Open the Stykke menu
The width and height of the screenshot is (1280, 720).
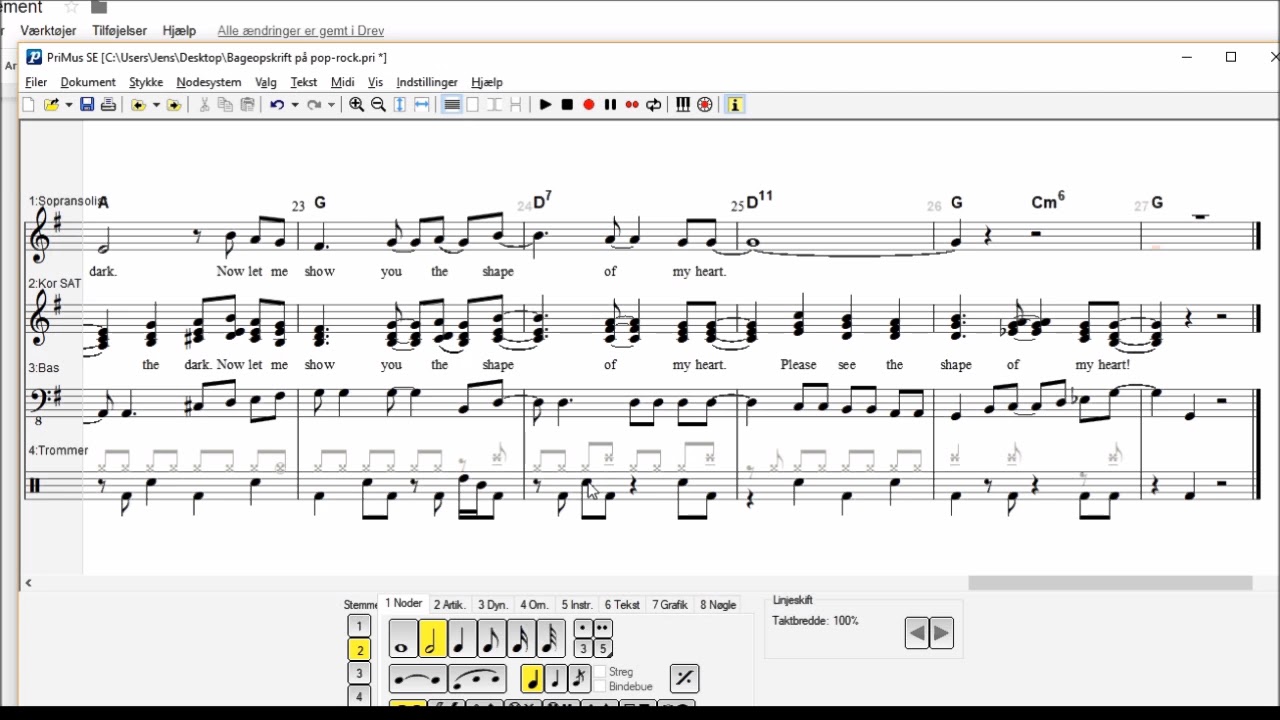coord(146,82)
